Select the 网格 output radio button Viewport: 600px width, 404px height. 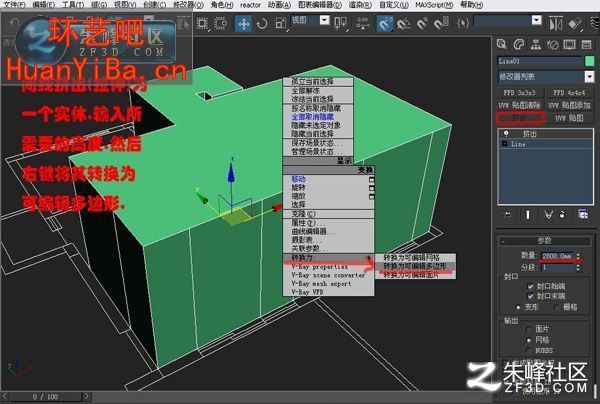pyautogui.click(x=529, y=340)
